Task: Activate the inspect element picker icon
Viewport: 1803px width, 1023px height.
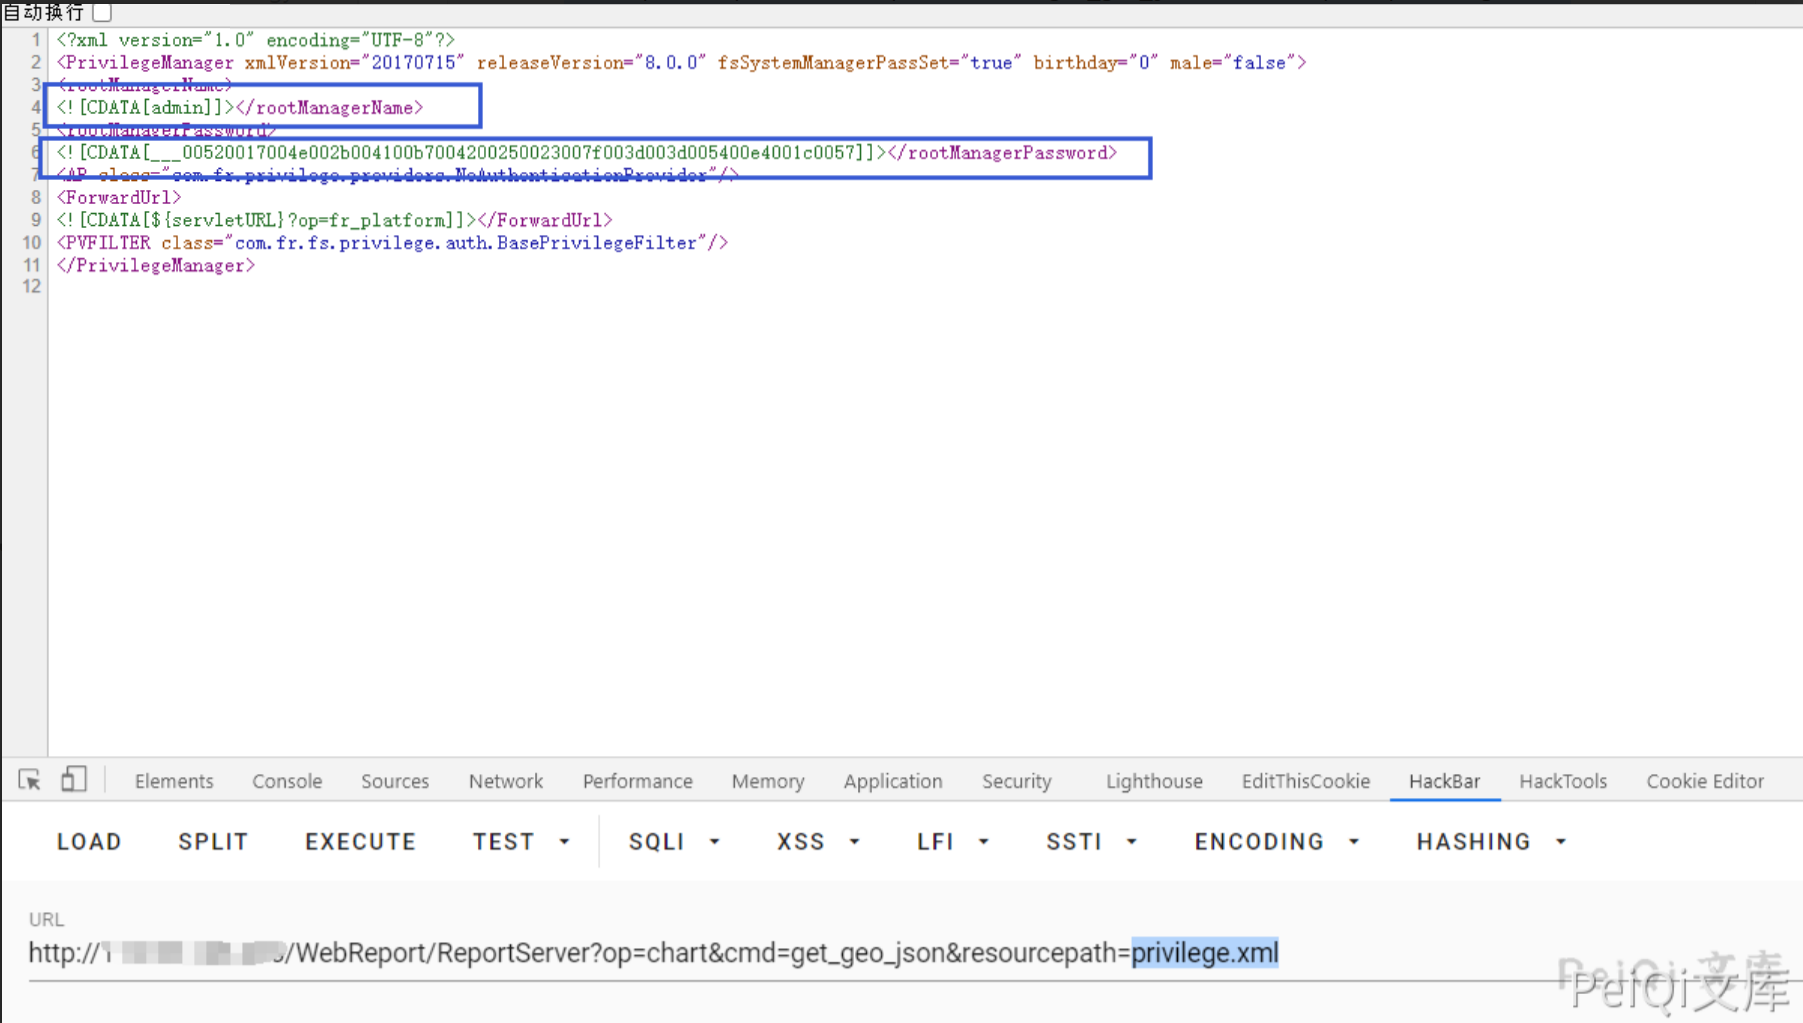Action: [29, 780]
